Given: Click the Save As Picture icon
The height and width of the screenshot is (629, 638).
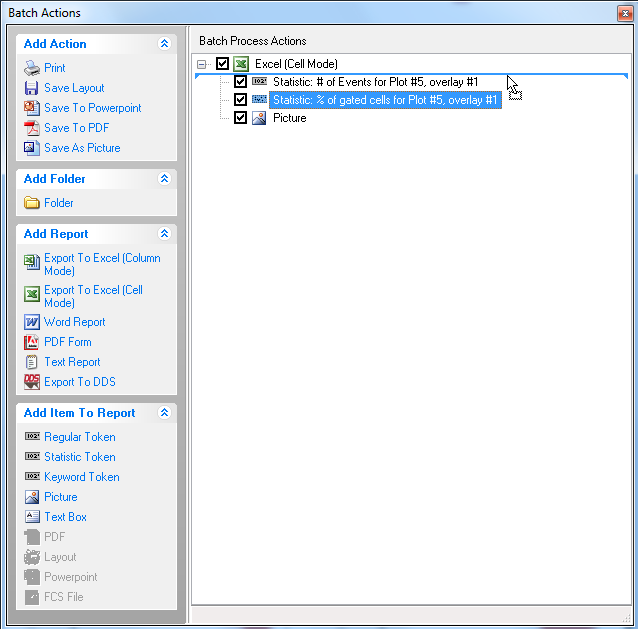Looking at the screenshot, I should tap(32, 148).
